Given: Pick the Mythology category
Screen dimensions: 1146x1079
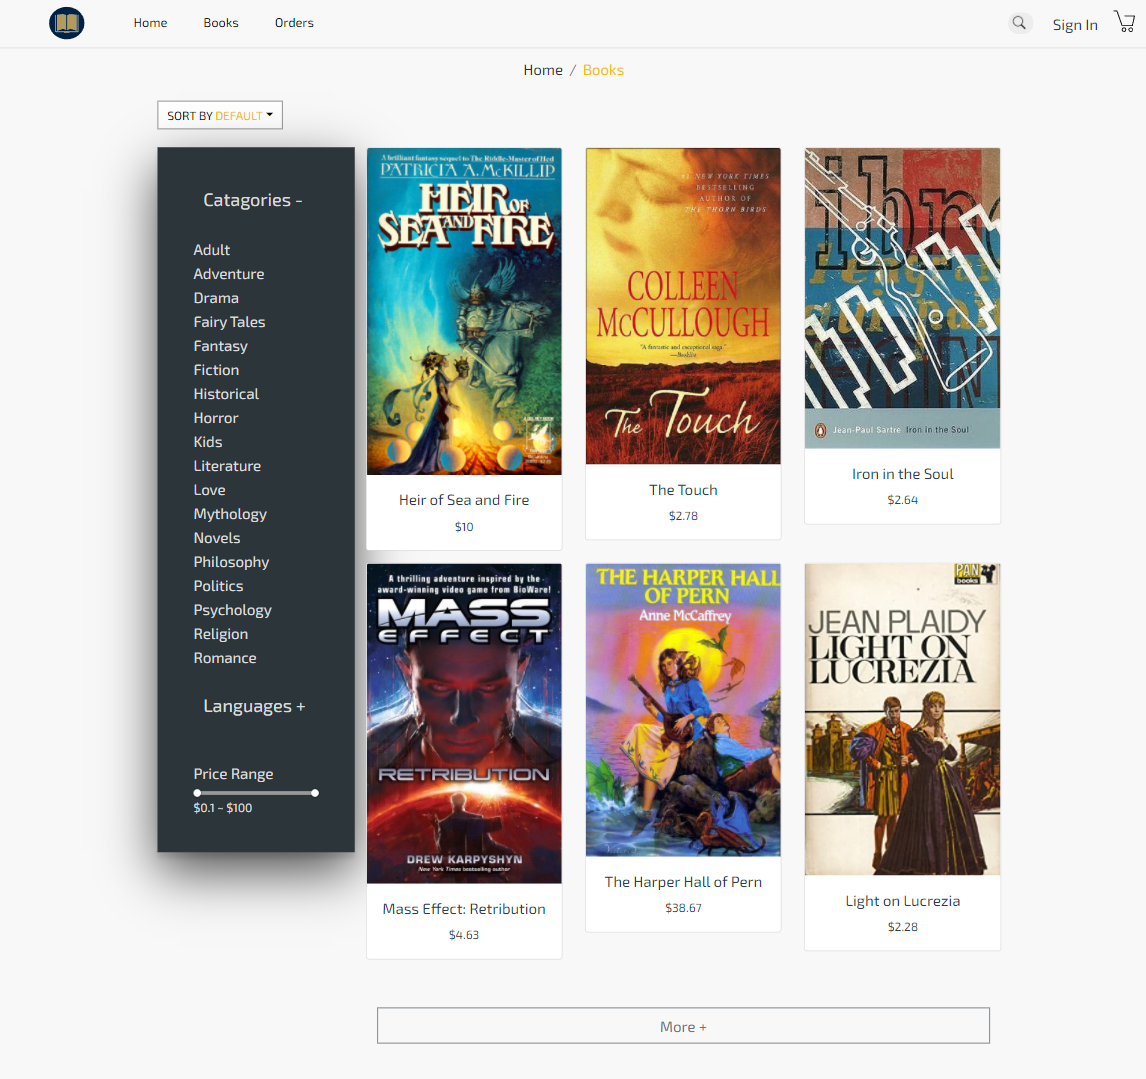Looking at the screenshot, I should click(x=229, y=515).
